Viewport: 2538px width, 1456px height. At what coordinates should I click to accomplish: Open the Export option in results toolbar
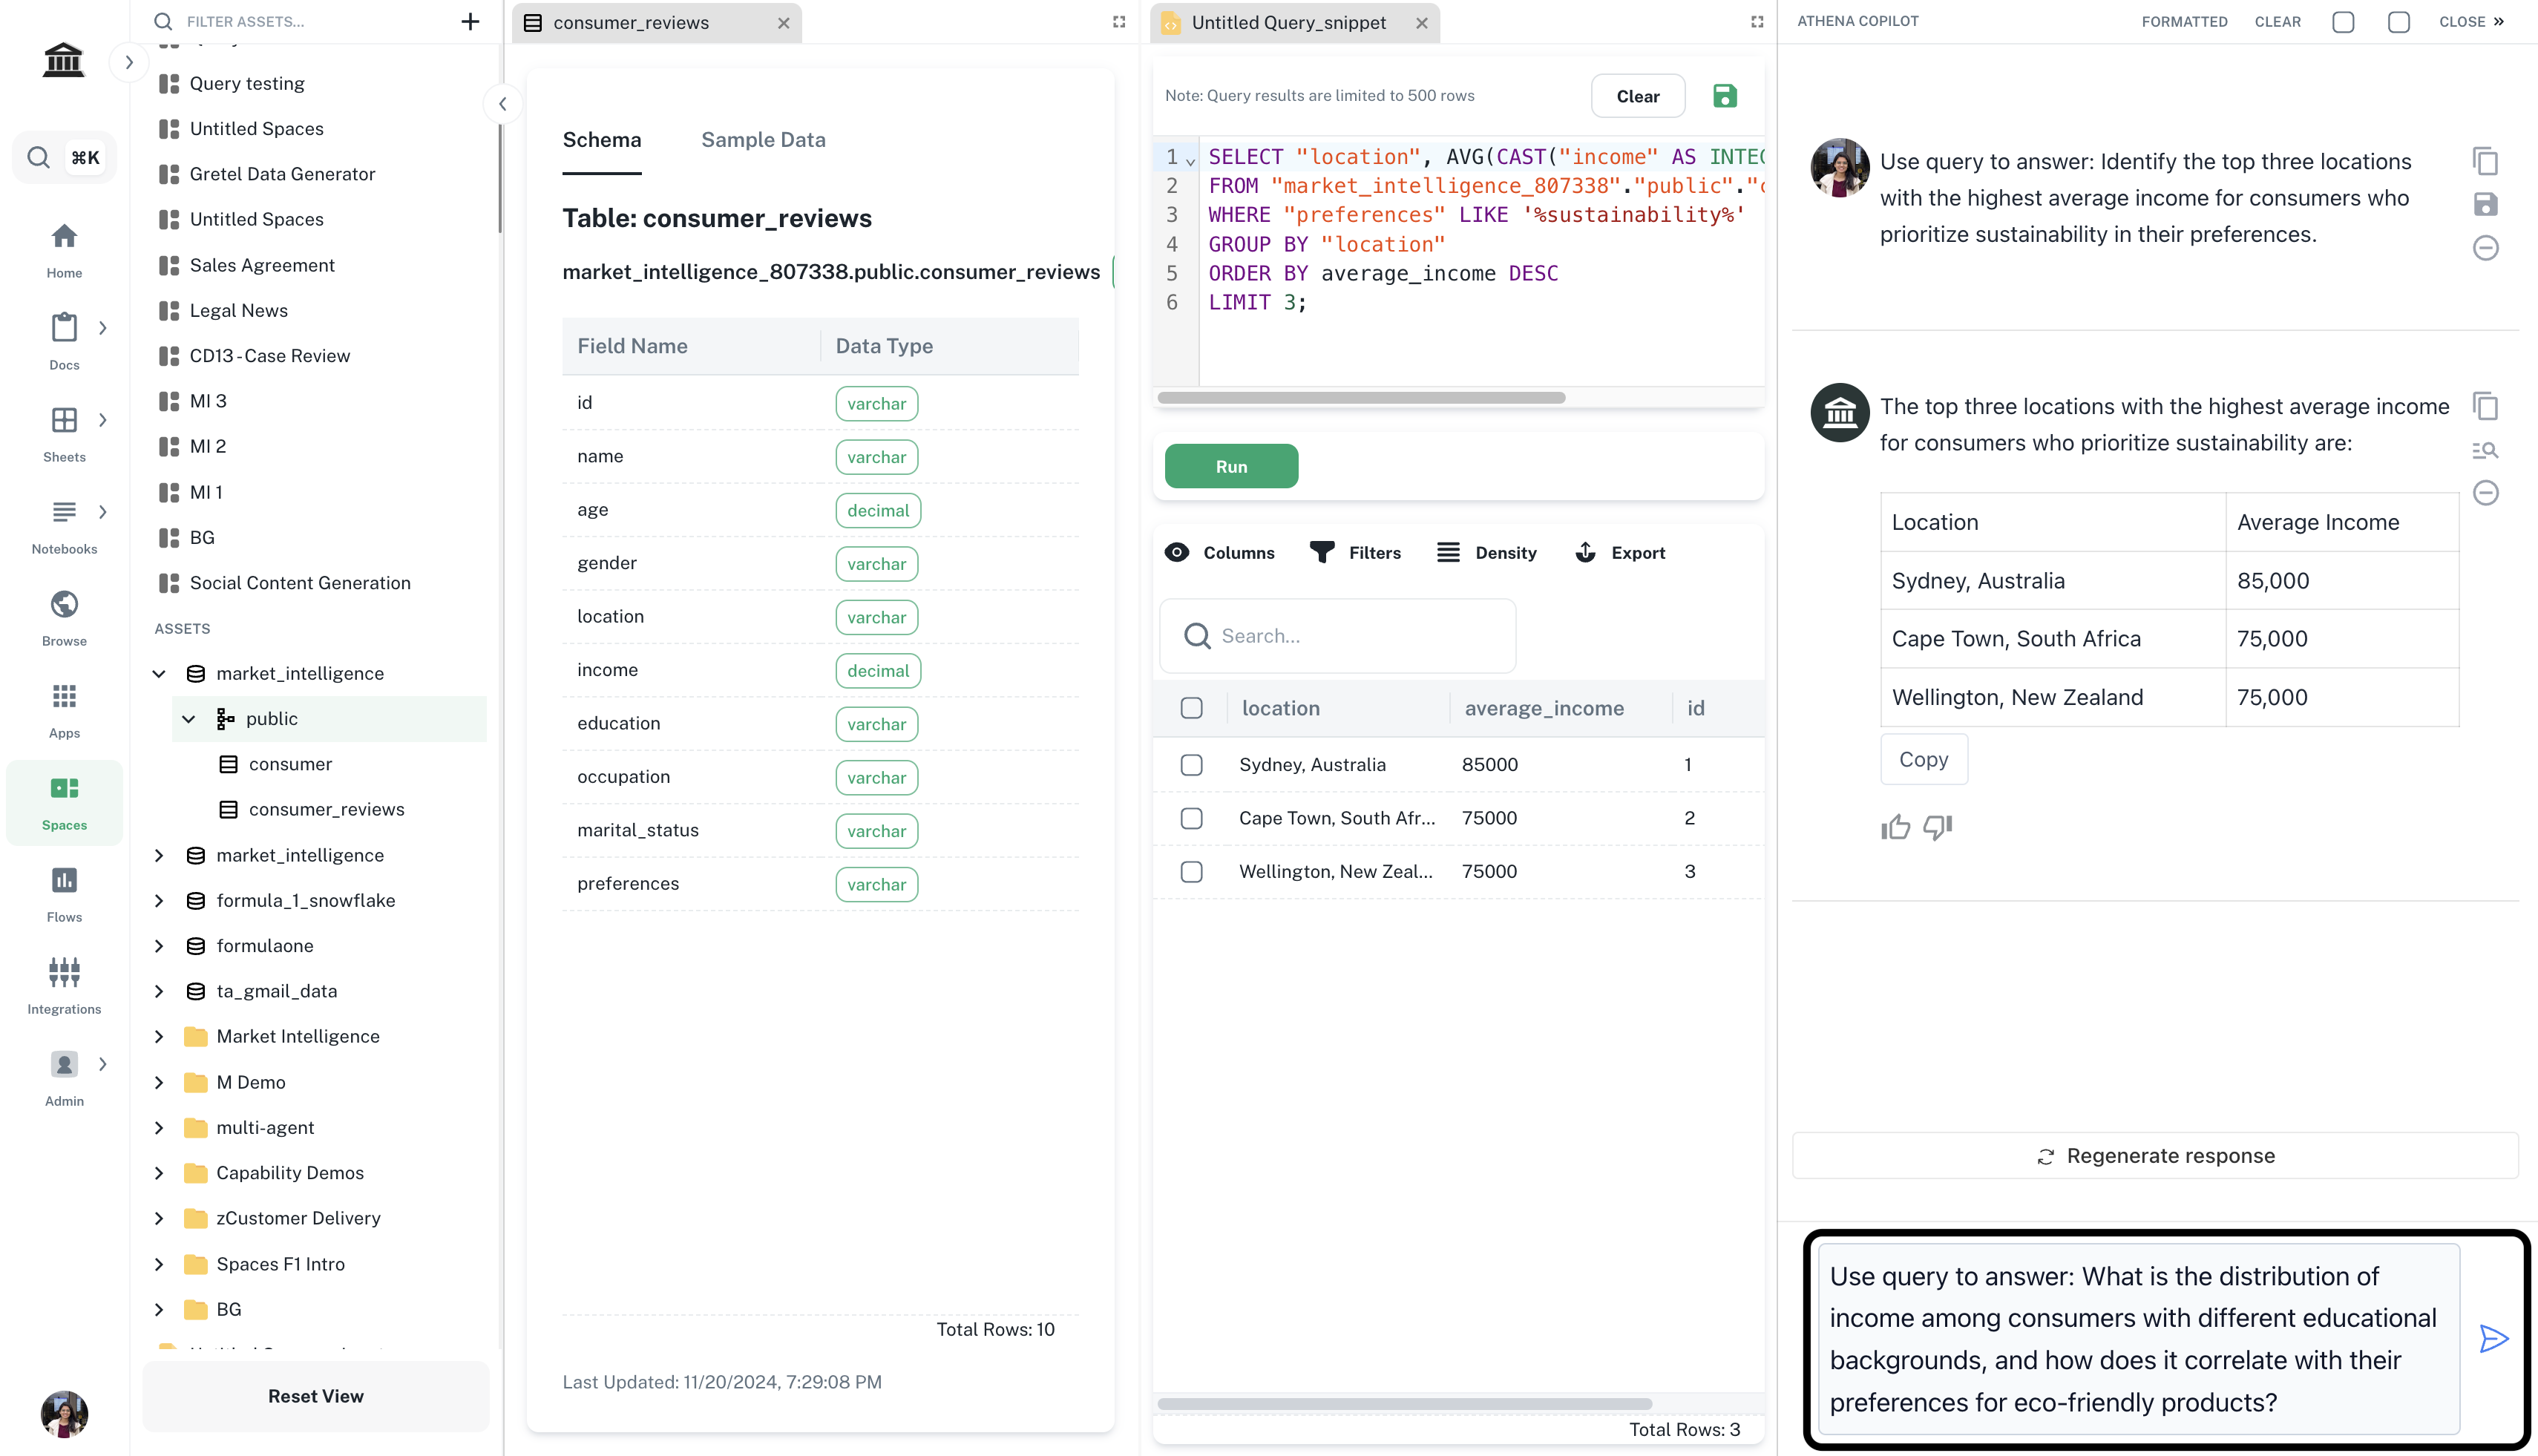(x=1621, y=553)
